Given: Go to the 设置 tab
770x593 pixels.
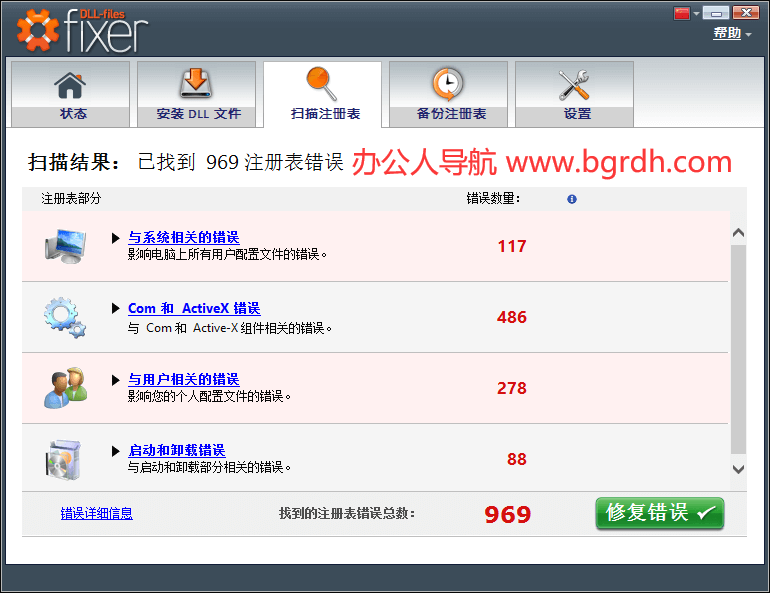Looking at the screenshot, I should 575,94.
